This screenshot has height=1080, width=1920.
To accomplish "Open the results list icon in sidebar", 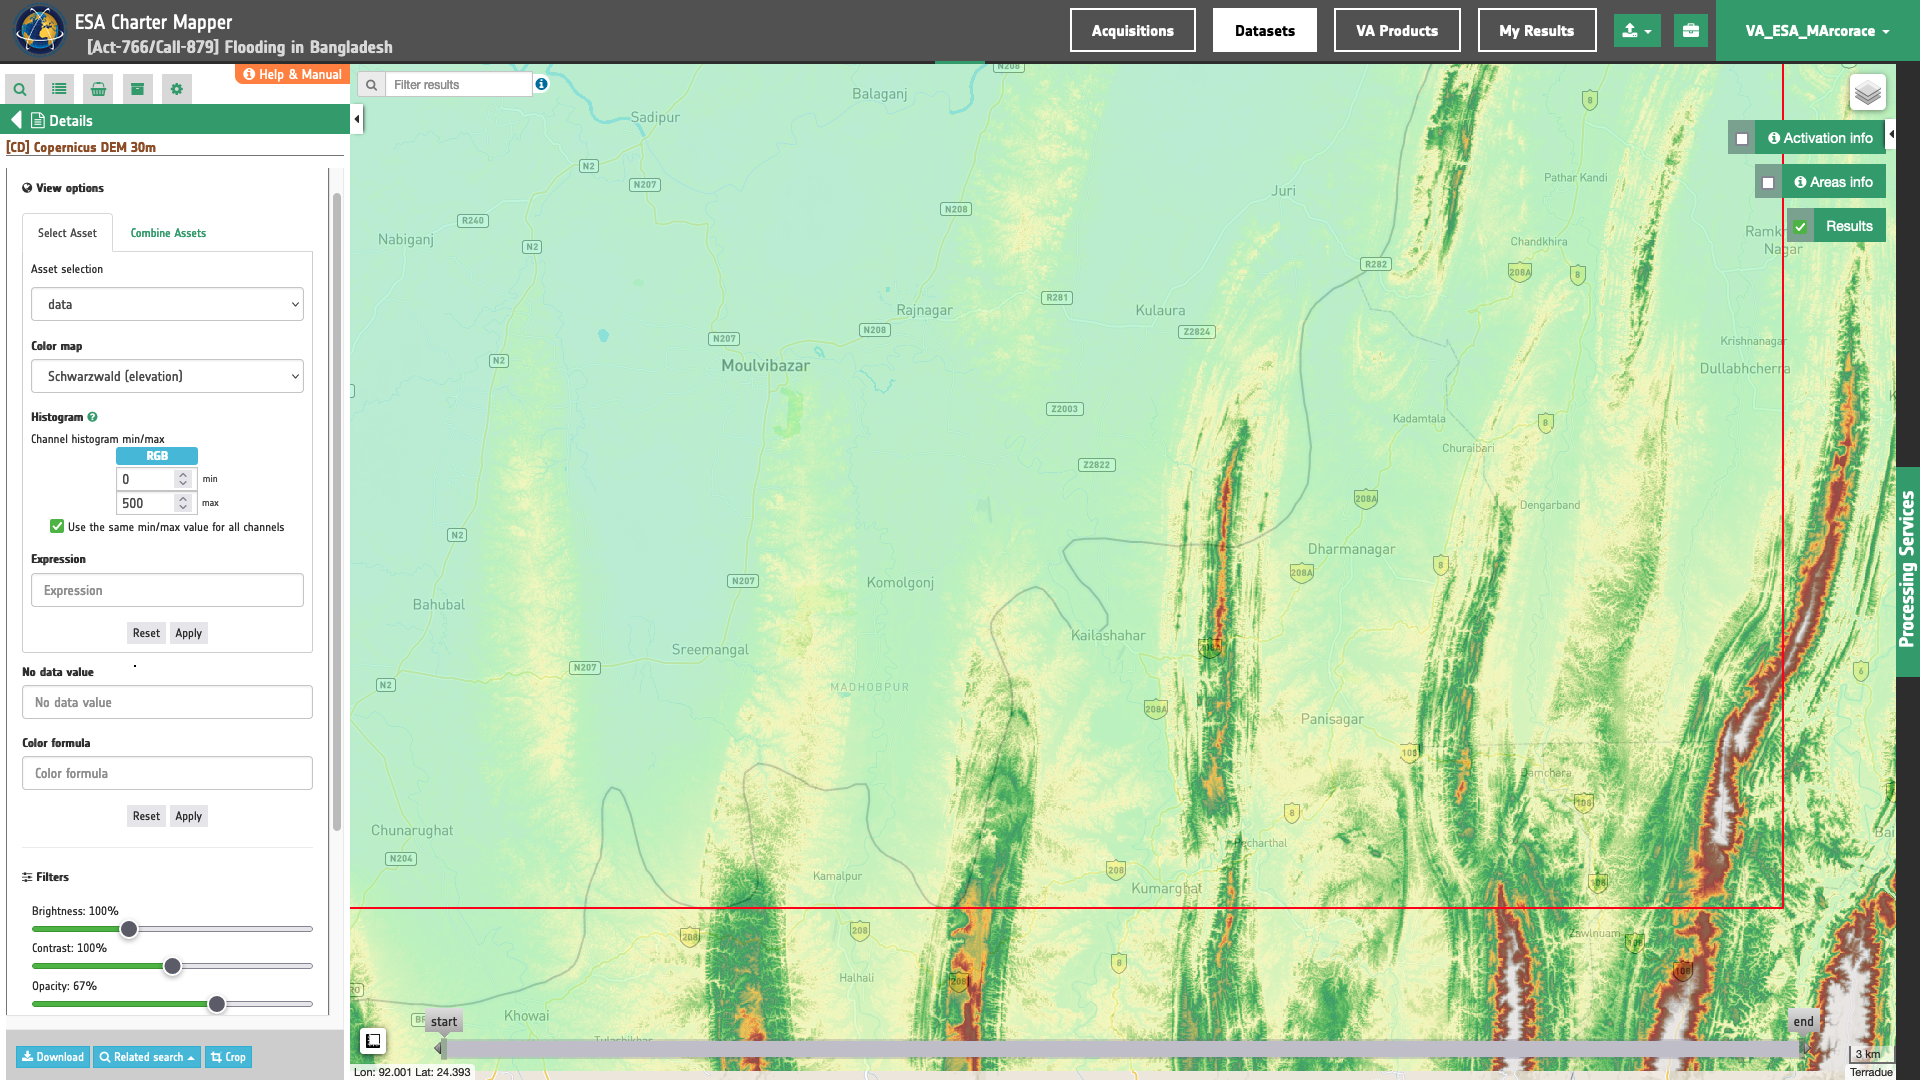I will (x=59, y=89).
